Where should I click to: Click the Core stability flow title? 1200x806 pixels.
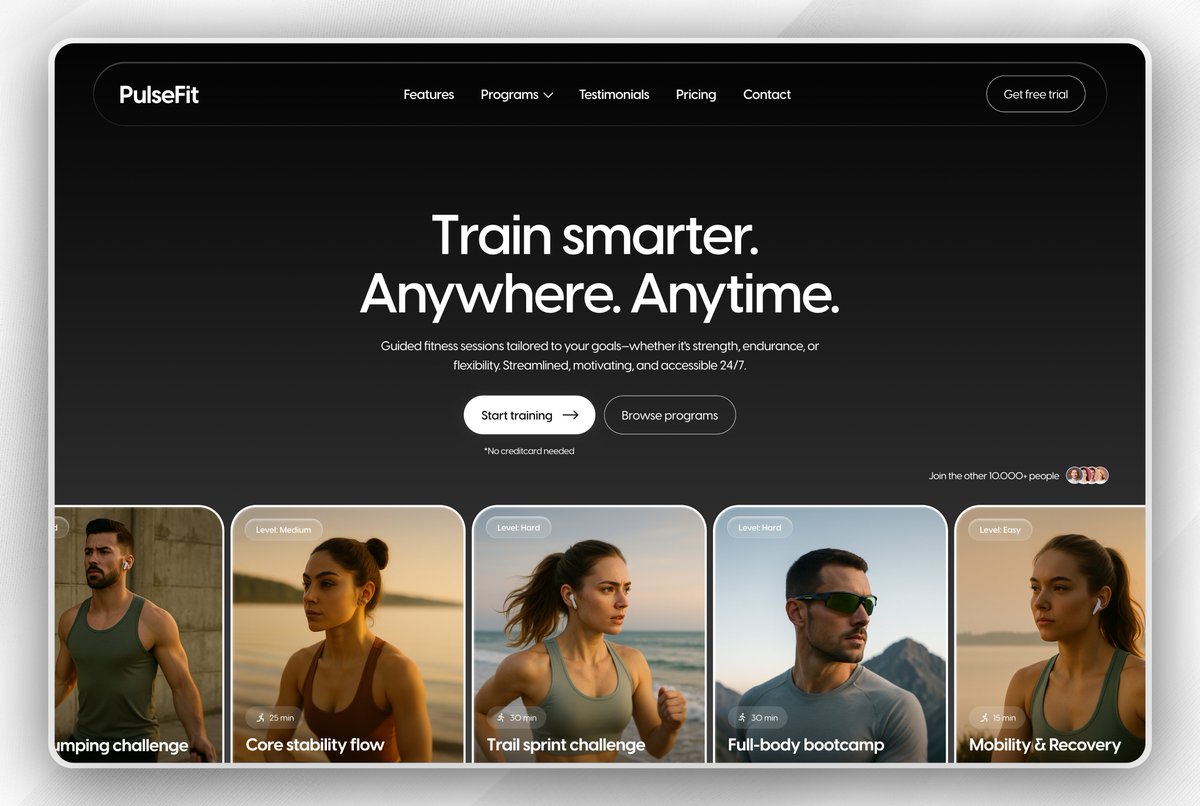coord(315,745)
